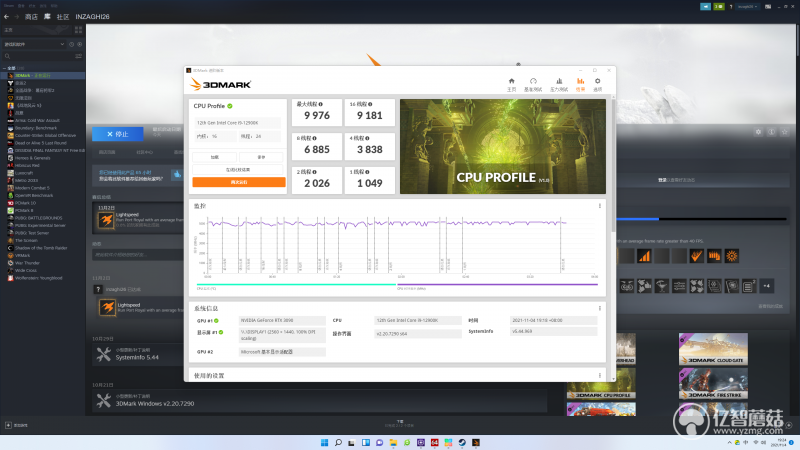This screenshot has width=800, height=450.
Task: Open the Steam game info icon
Action: [771, 132]
